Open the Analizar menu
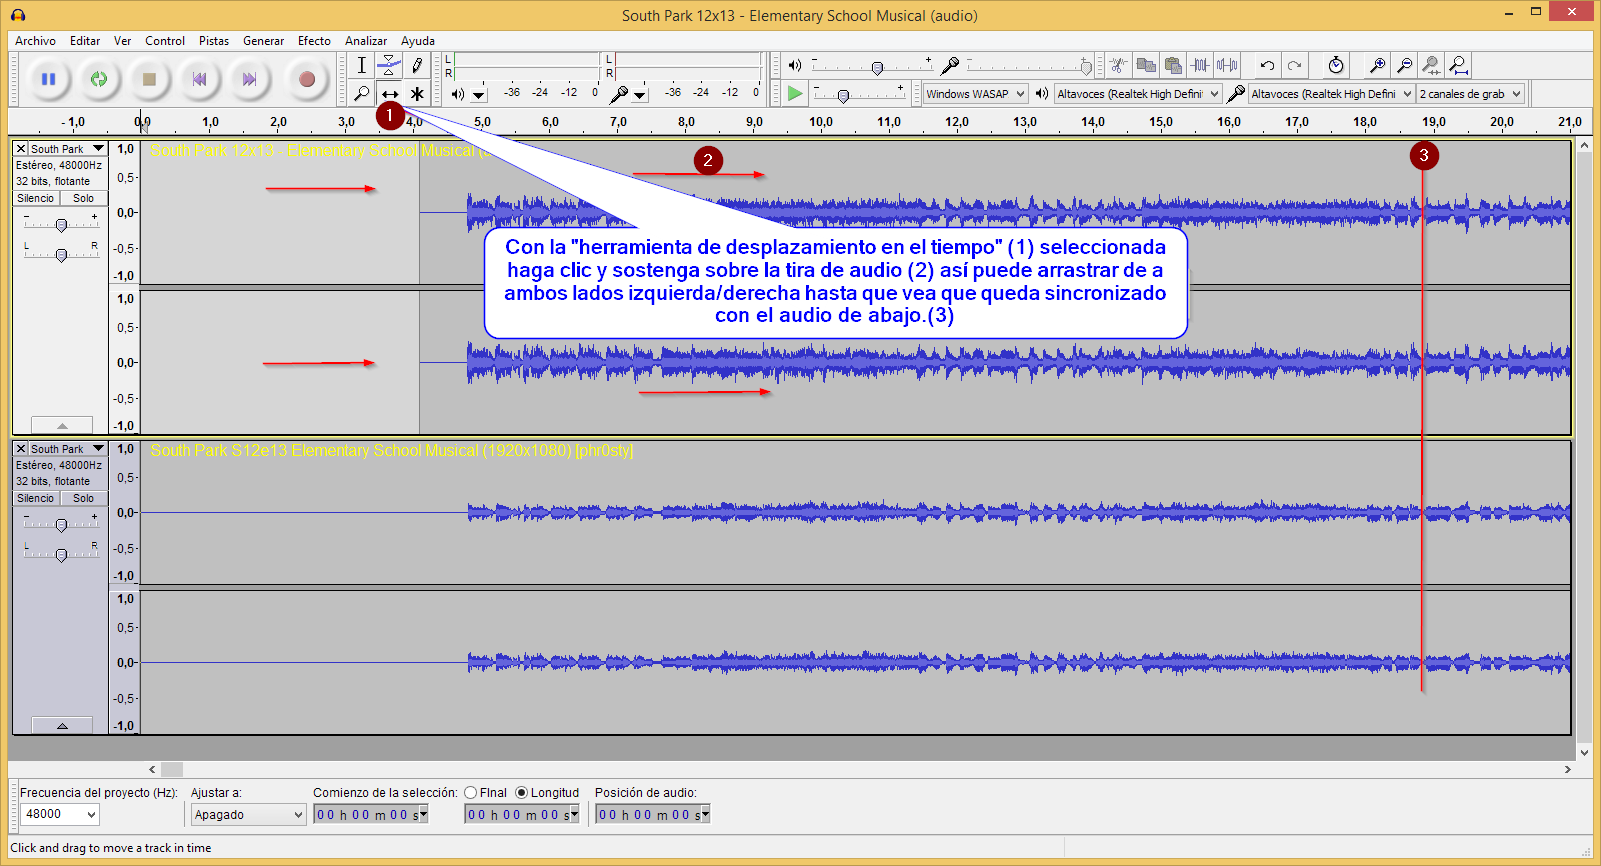Viewport: 1601px width, 866px height. pos(366,41)
